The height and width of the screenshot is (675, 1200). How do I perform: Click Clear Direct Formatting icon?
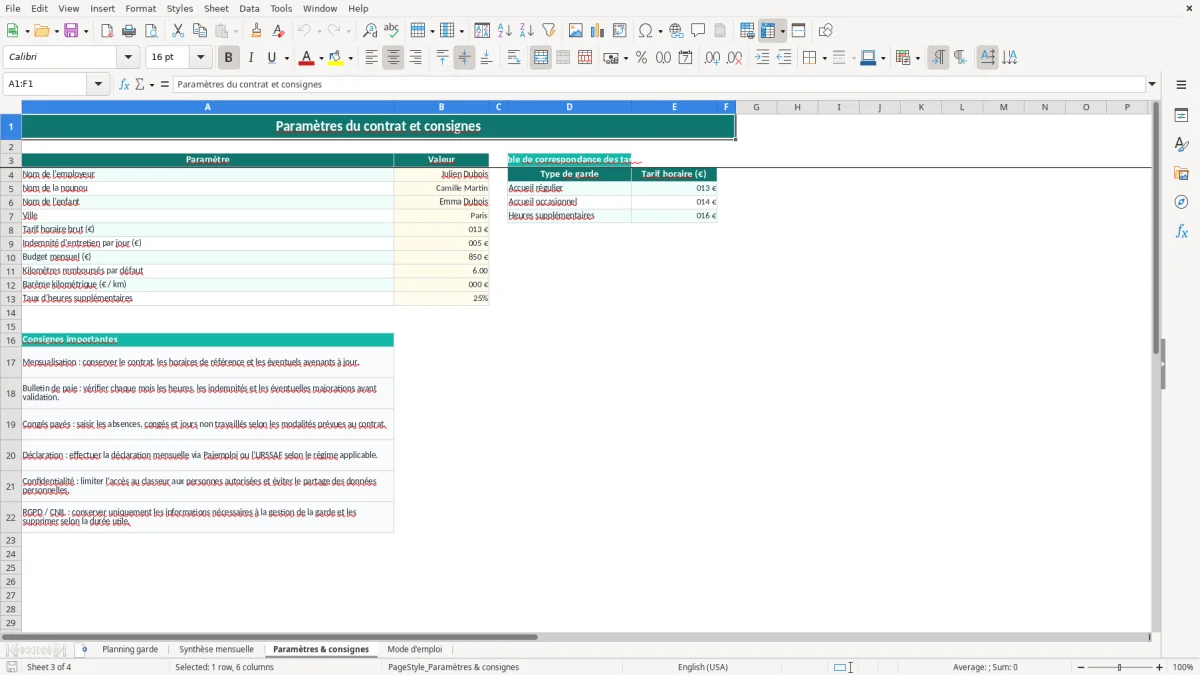279,31
